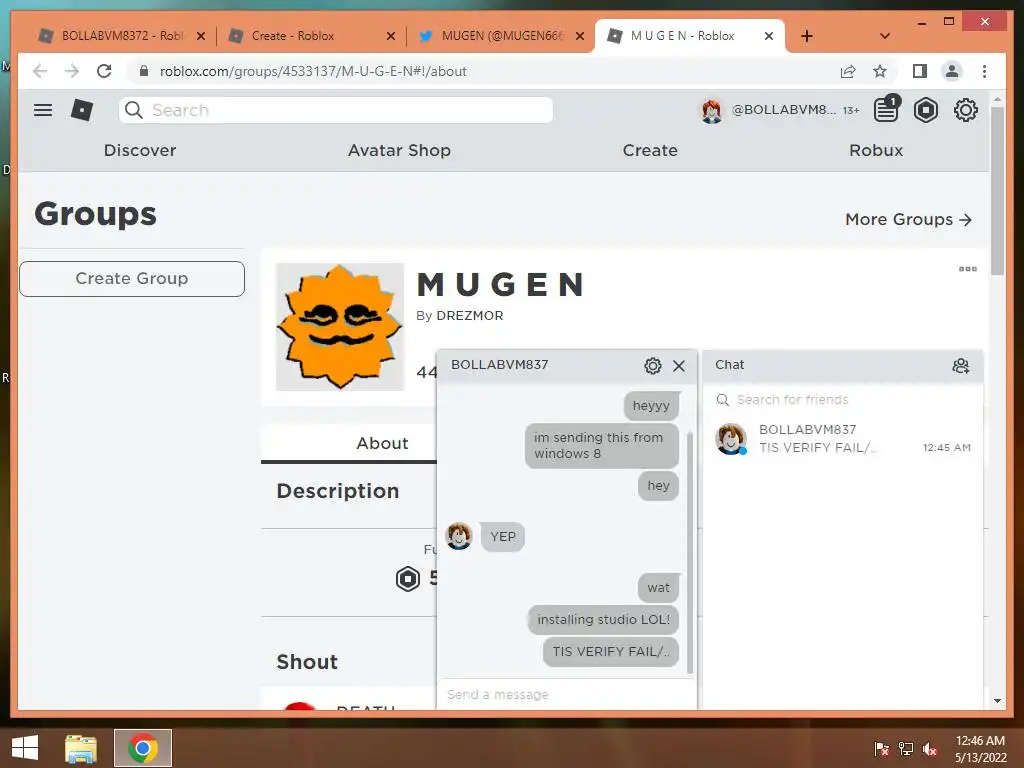This screenshot has width=1024, height=768.
Task: Click the Chrome taskbar icon
Action: coord(143,748)
